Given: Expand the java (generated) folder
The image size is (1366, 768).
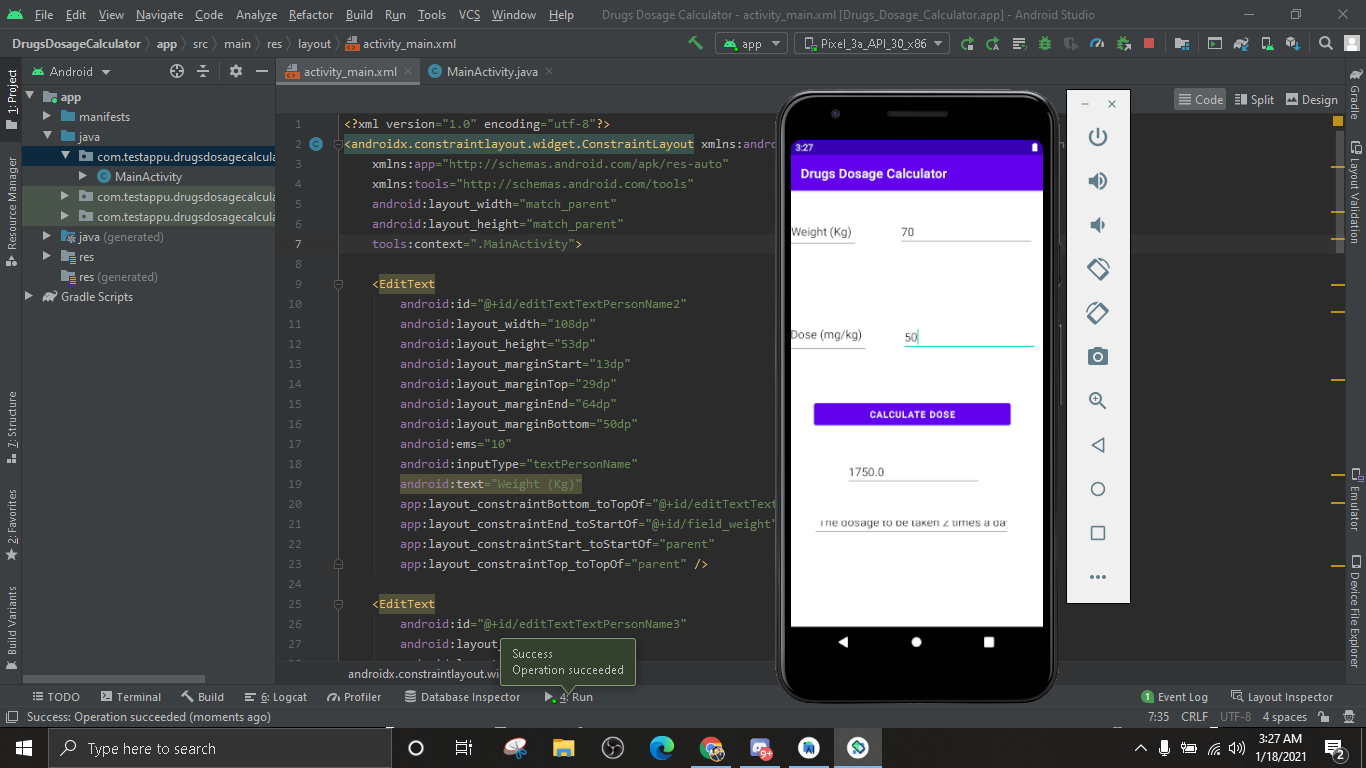Looking at the screenshot, I should click(47, 237).
